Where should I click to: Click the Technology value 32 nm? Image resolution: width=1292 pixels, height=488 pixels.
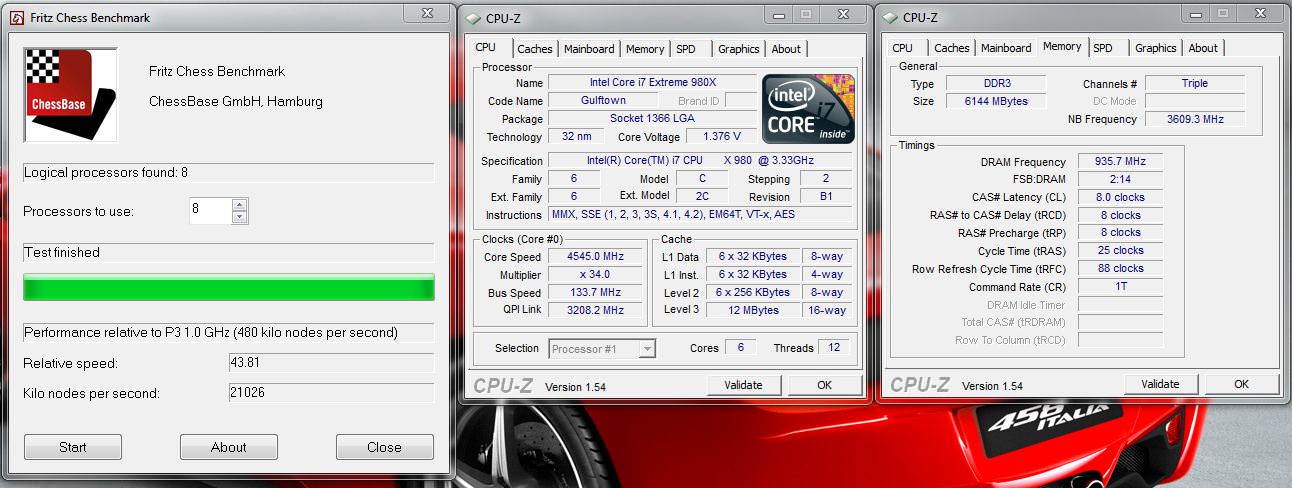[576, 137]
